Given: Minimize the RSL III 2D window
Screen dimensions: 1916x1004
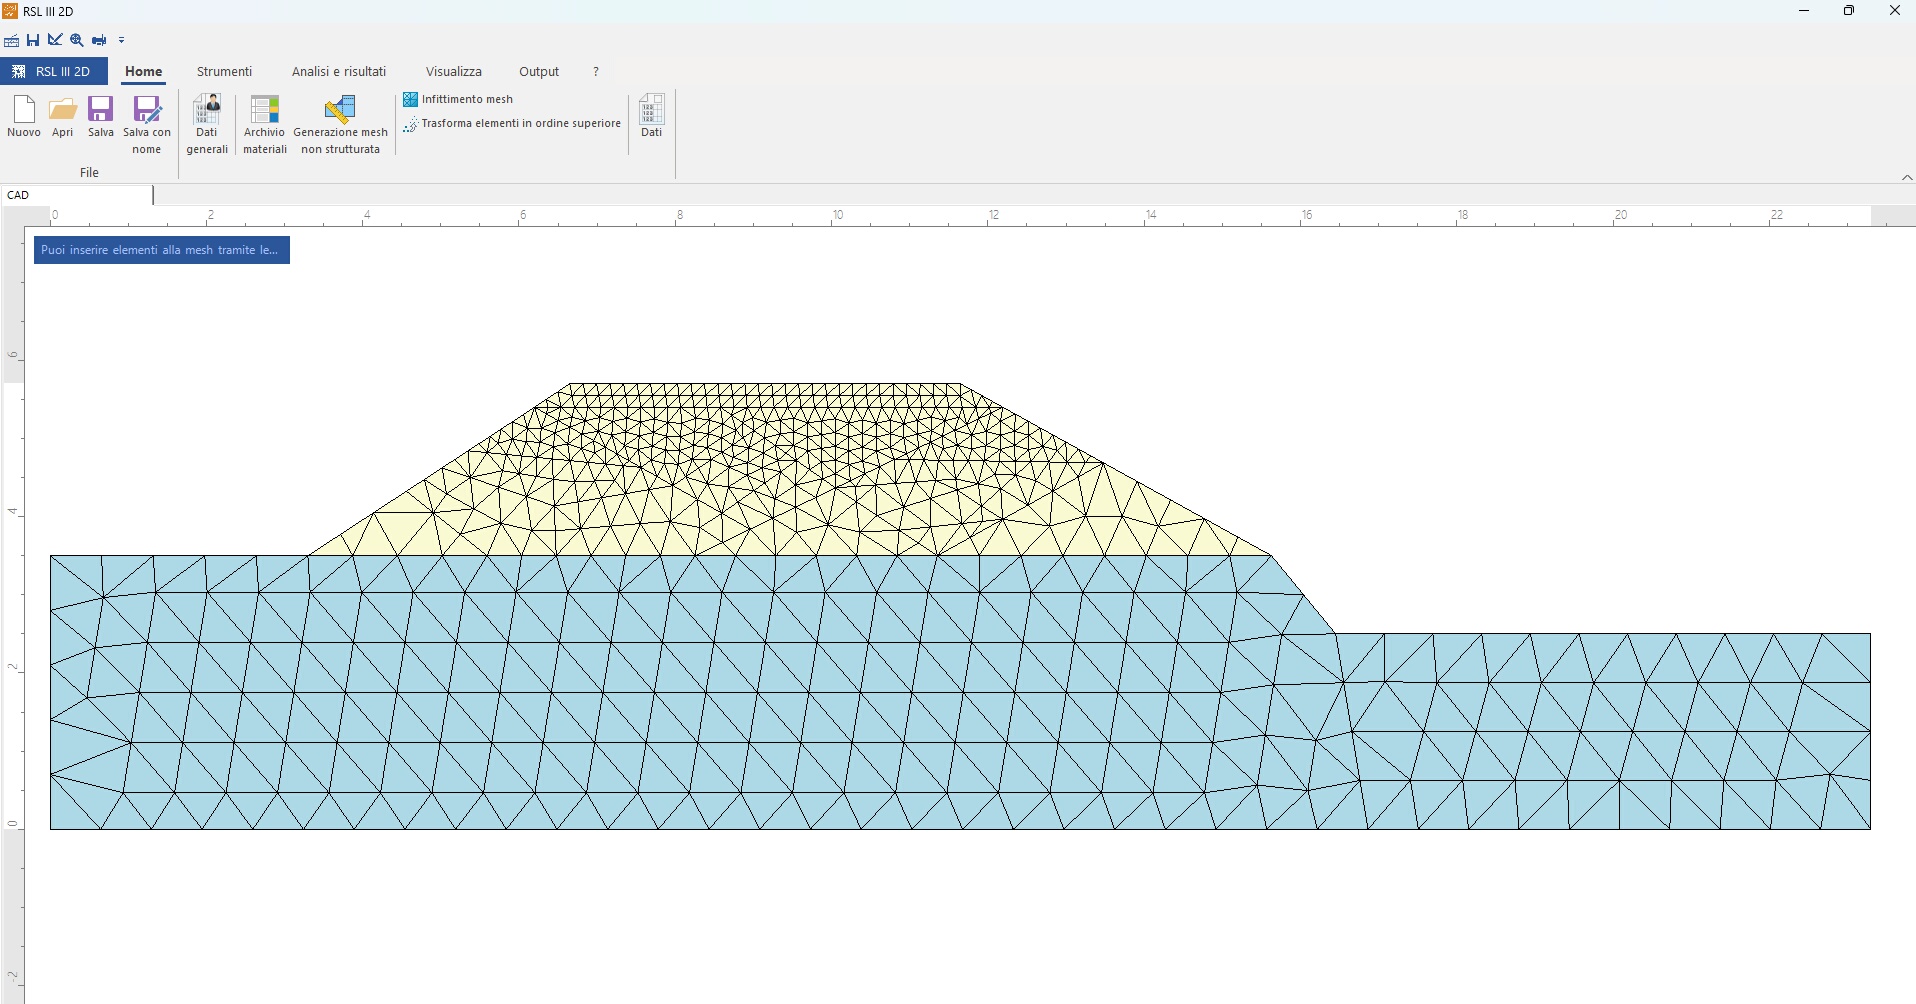Looking at the screenshot, I should [x=1804, y=11].
